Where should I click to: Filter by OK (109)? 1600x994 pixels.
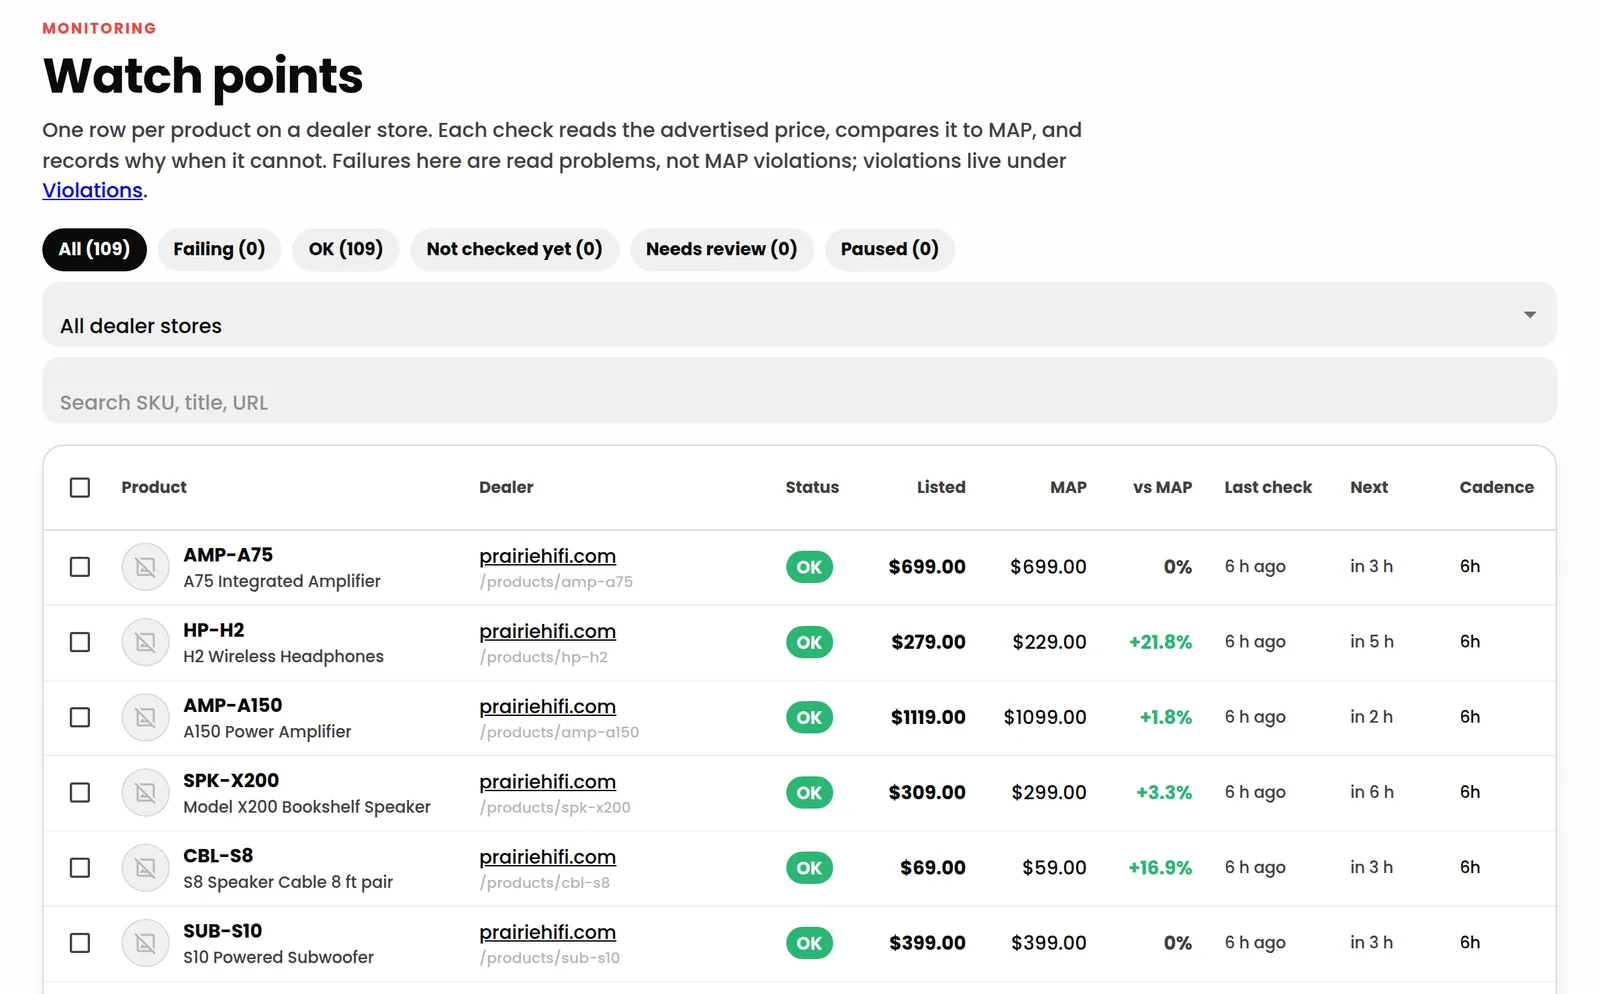(345, 249)
